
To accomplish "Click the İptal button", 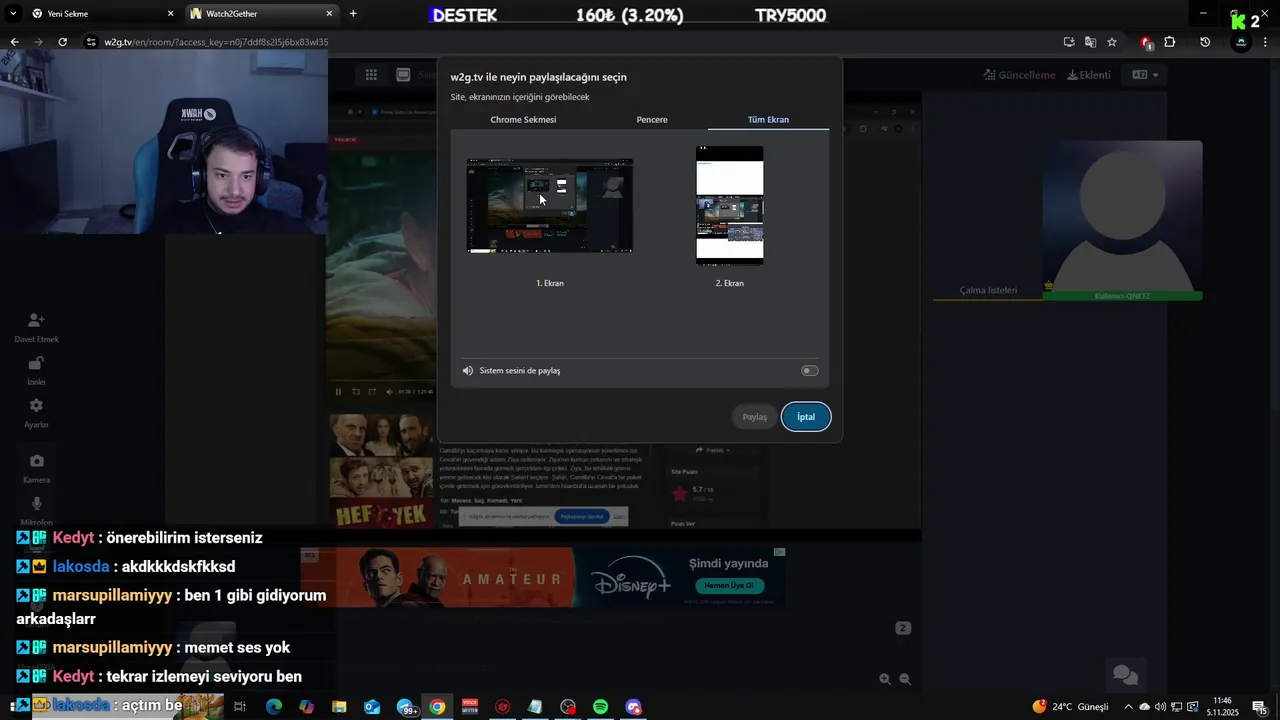I will [806, 417].
